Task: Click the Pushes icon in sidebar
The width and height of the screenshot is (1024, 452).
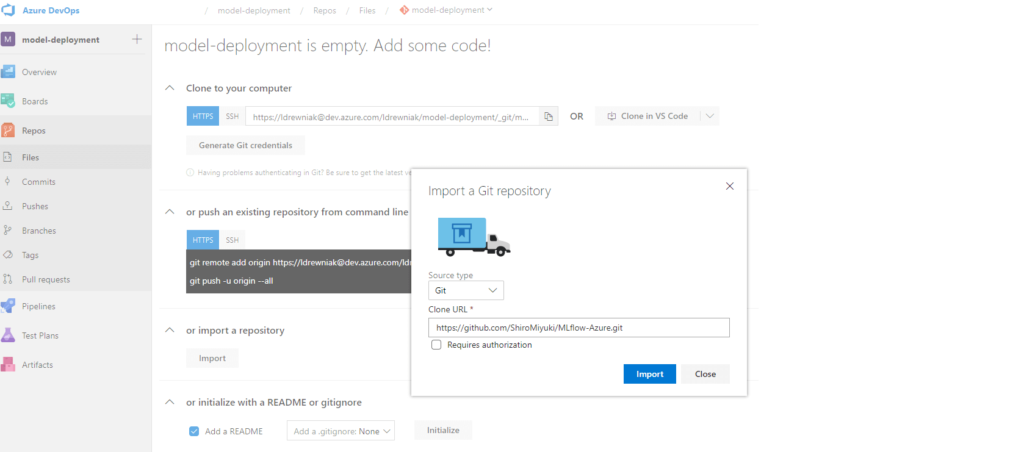Action: click(x=8, y=206)
